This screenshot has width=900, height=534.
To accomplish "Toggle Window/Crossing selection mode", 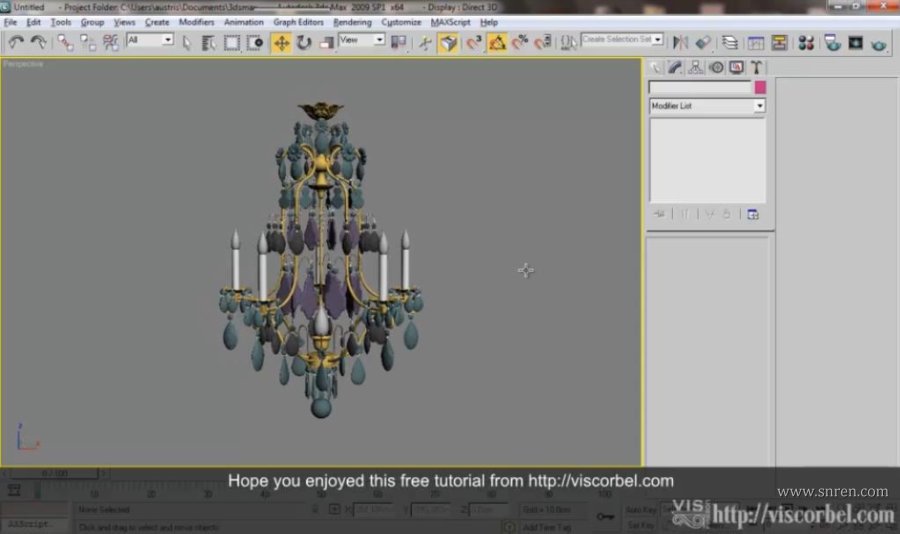I will point(254,42).
